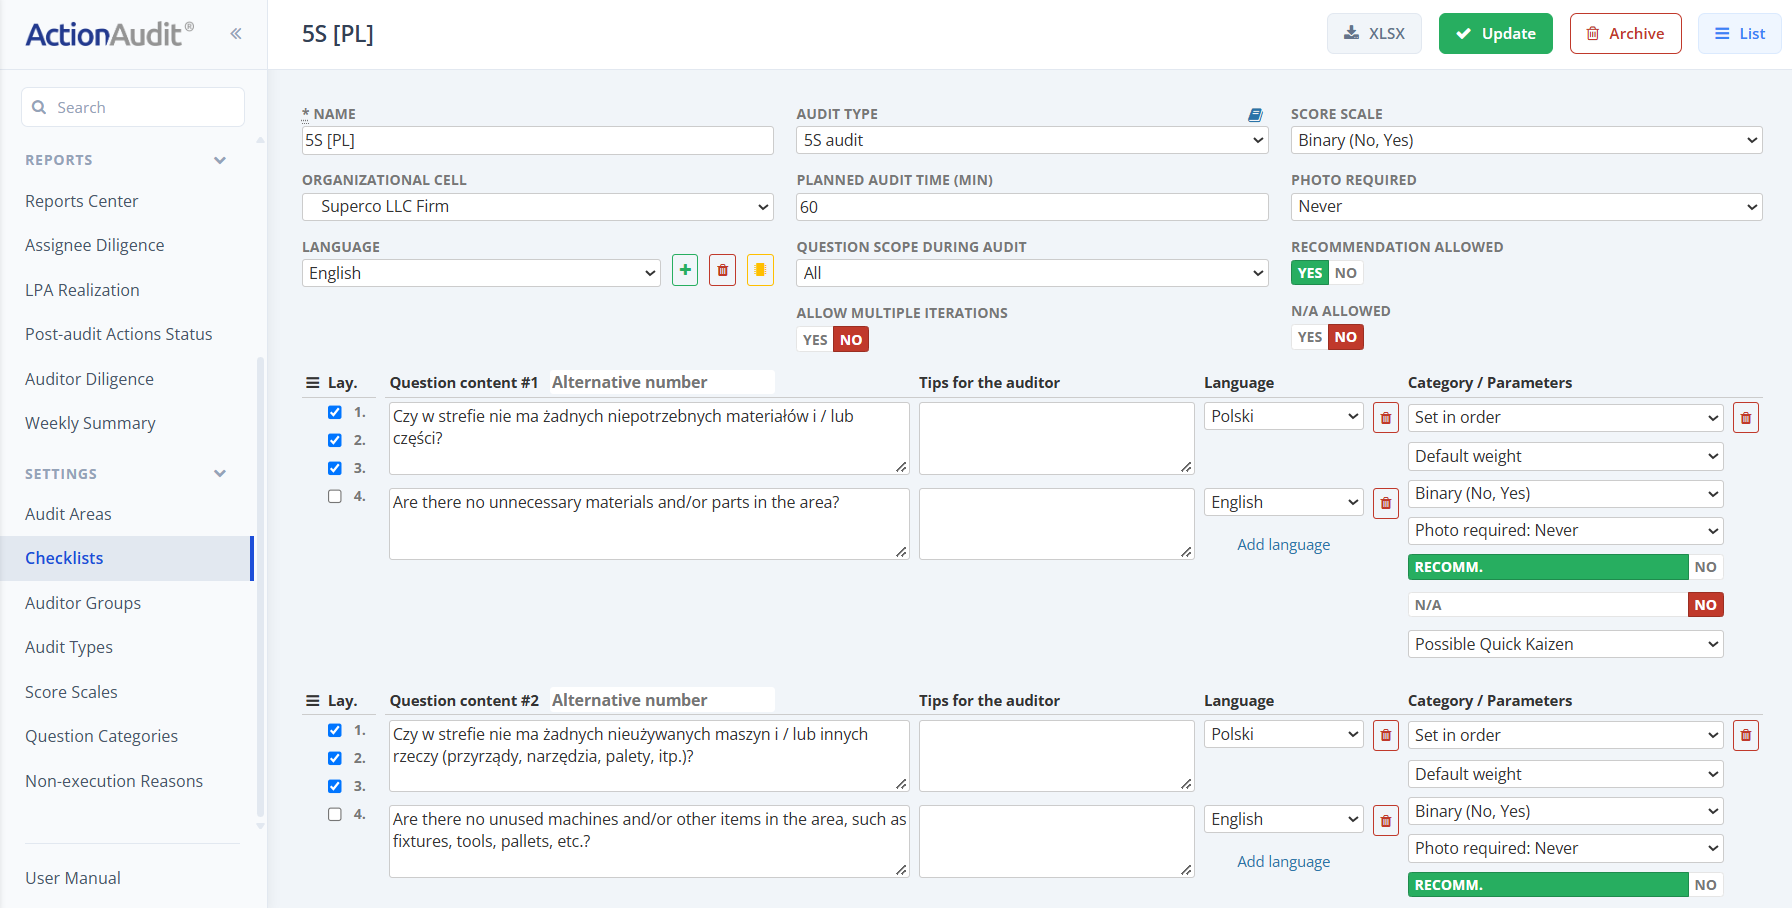Delete English translation of question #1
This screenshot has width=1792, height=908.
[x=1386, y=503]
